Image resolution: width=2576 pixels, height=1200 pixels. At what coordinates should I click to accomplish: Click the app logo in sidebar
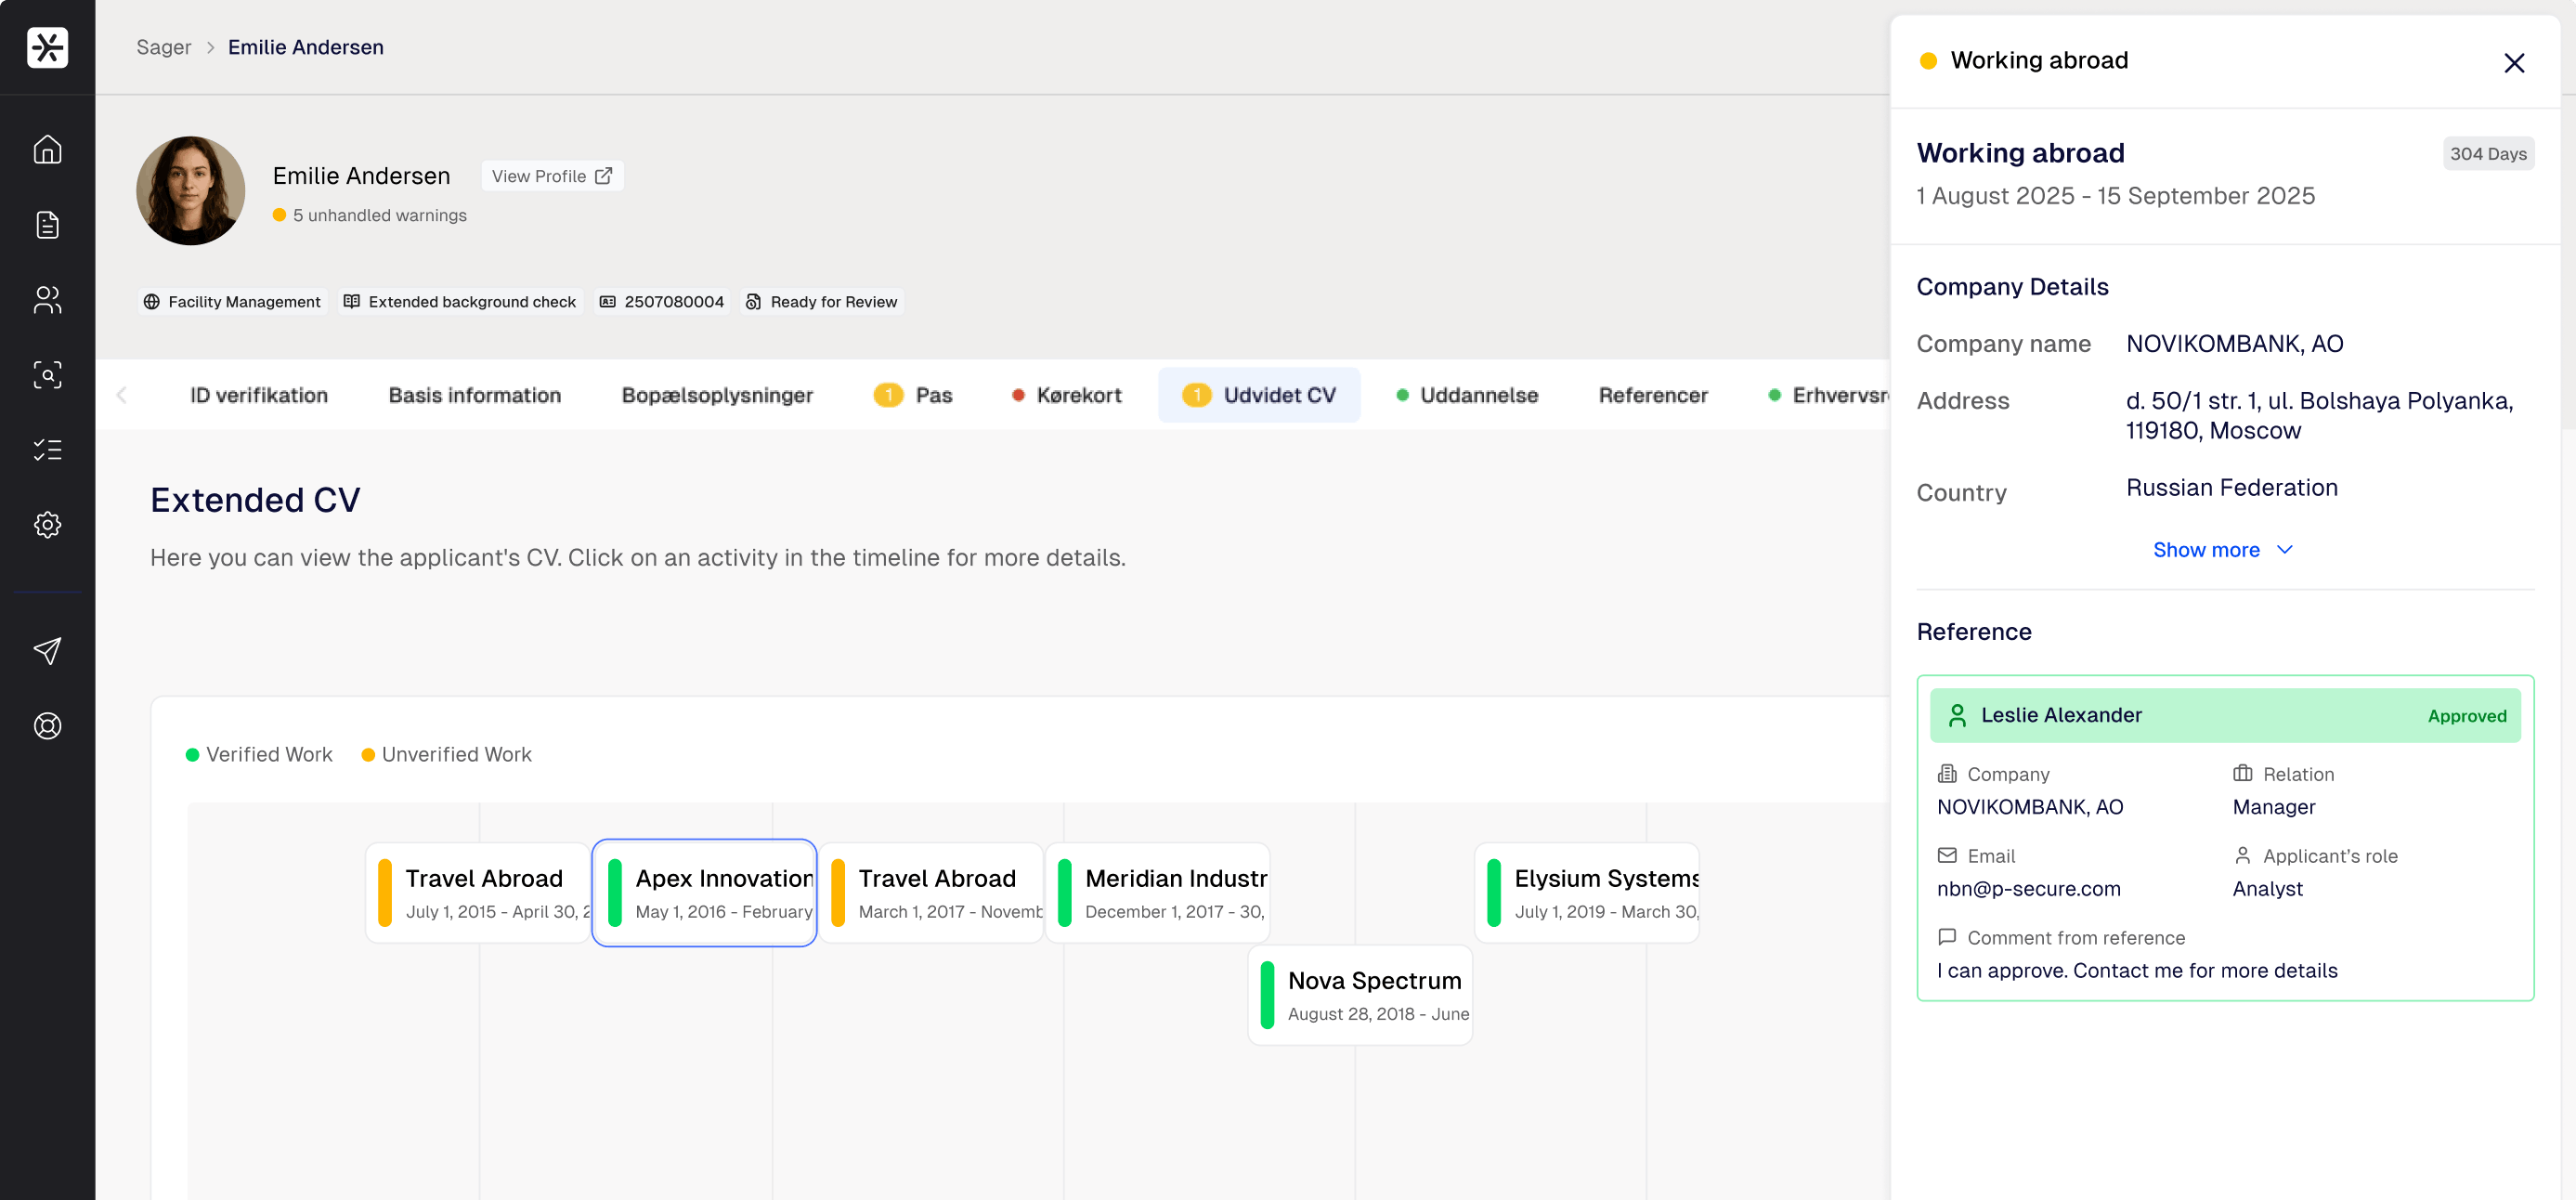(47, 47)
